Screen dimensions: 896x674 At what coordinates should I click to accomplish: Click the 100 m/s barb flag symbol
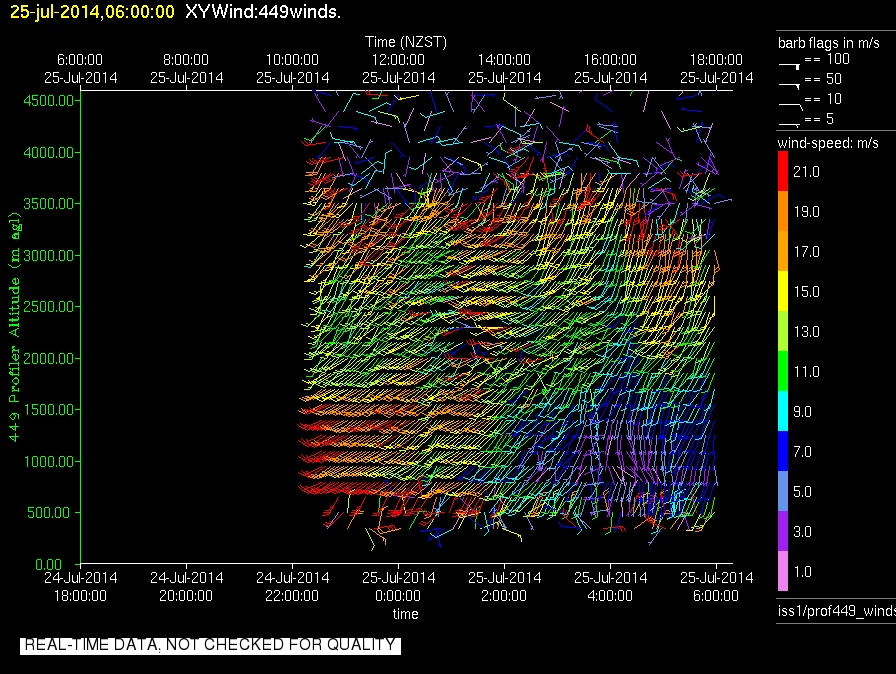click(789, 66)
